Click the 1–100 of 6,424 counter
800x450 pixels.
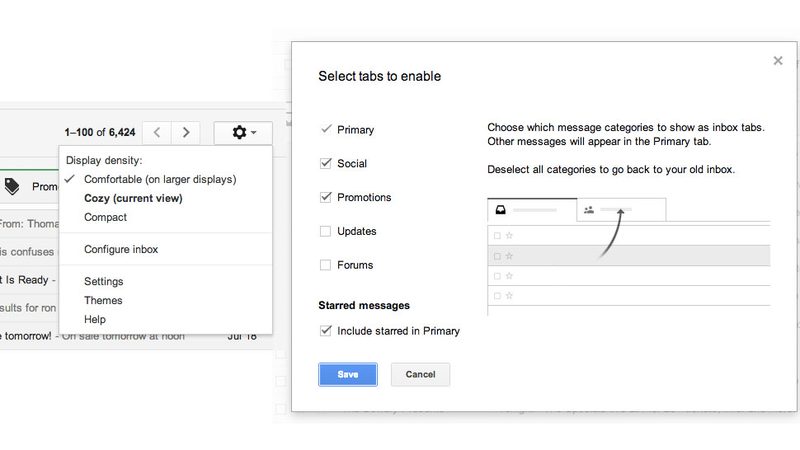(x=100, y=133)
